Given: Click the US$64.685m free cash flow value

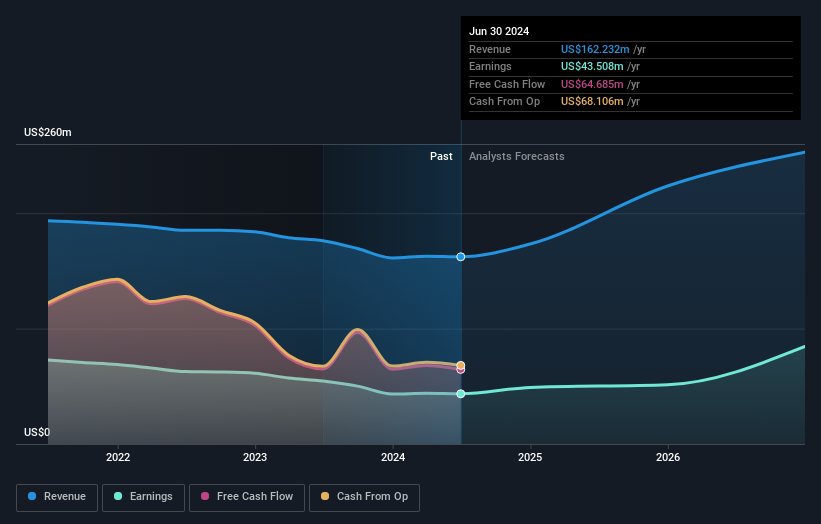Looking at the screenshot, I should click(592, 84).
